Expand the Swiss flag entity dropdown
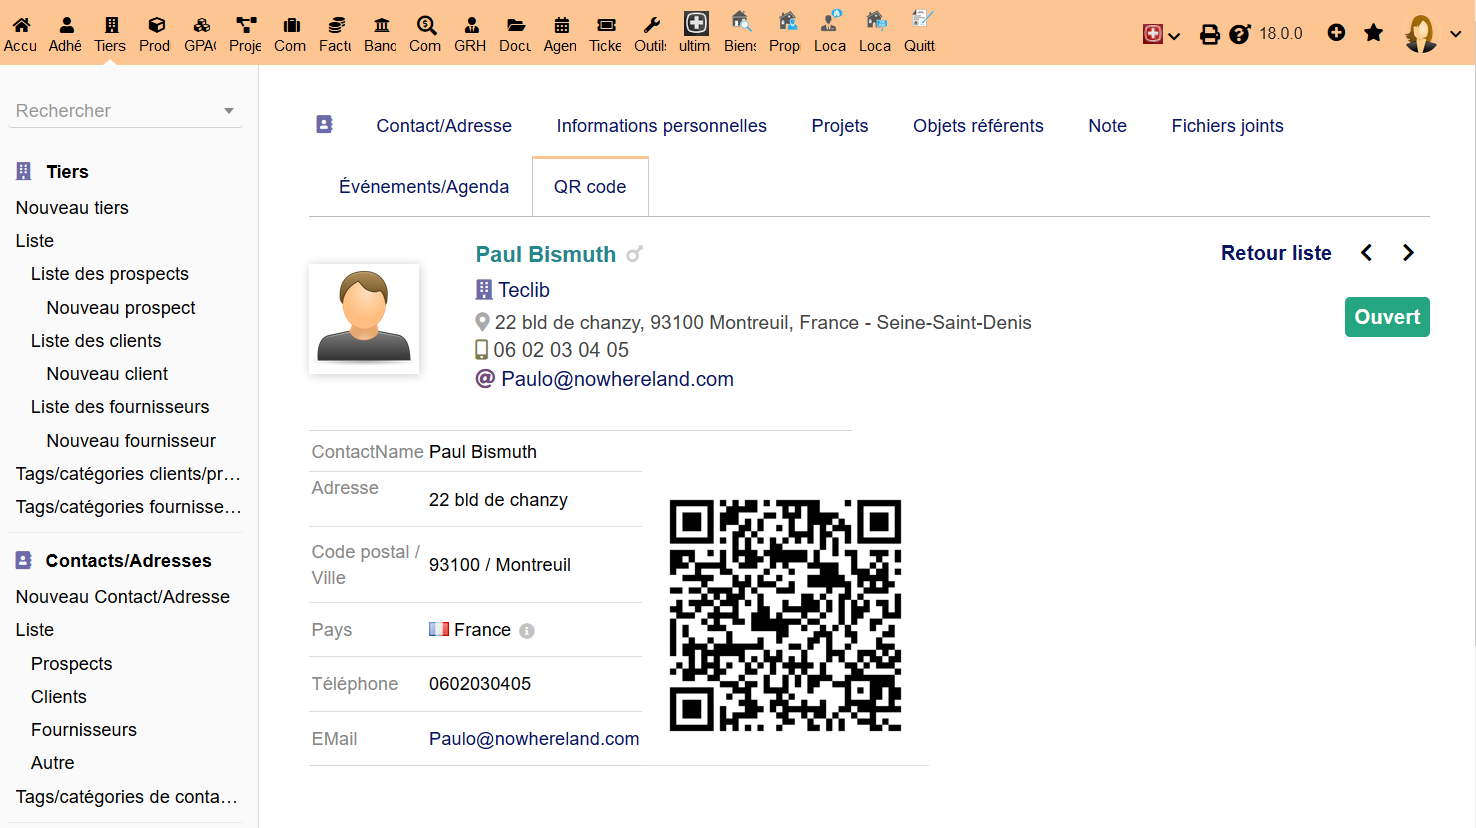The image size is (1476, 828). coord(1161,34)
